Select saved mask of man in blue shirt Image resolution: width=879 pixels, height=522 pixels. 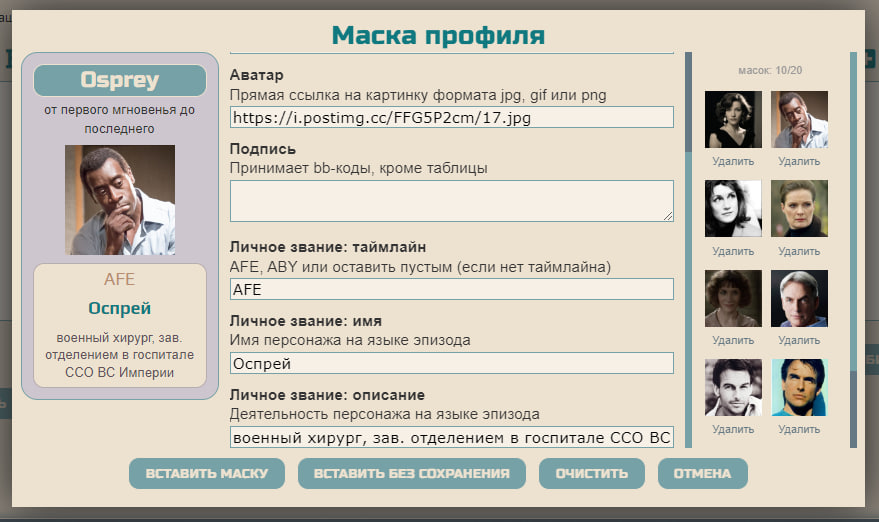coord(799,119)
